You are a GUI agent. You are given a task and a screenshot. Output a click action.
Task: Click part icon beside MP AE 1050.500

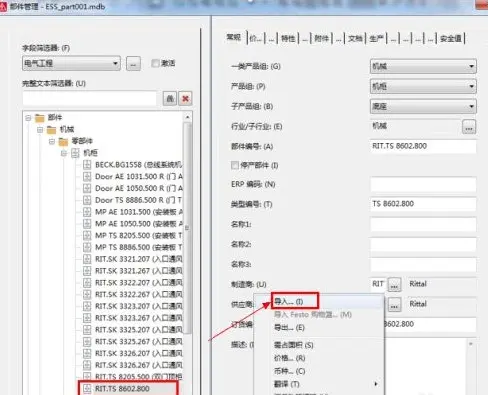click(x=87, y=224)
